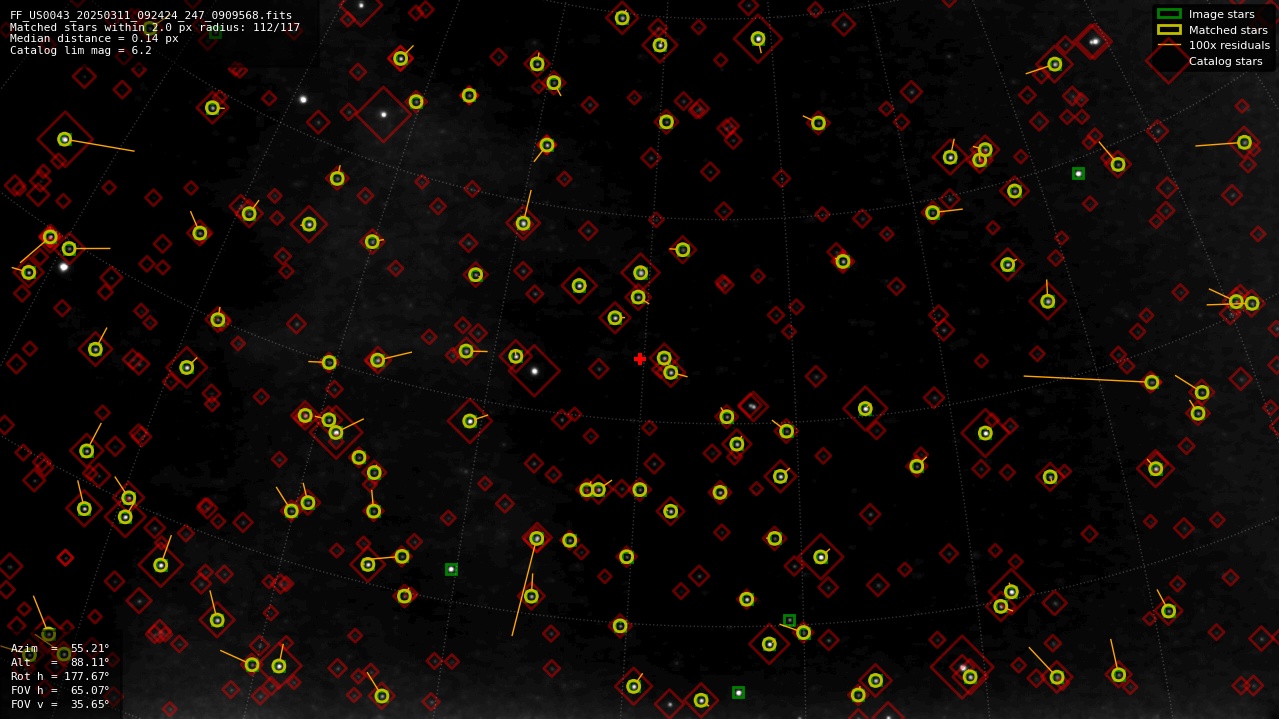Click the yellow Matched stars legend swatch
Image resolution: width=1279 pixels, height=719 pixels.
pyautogui.click(x=1169, y=30)
